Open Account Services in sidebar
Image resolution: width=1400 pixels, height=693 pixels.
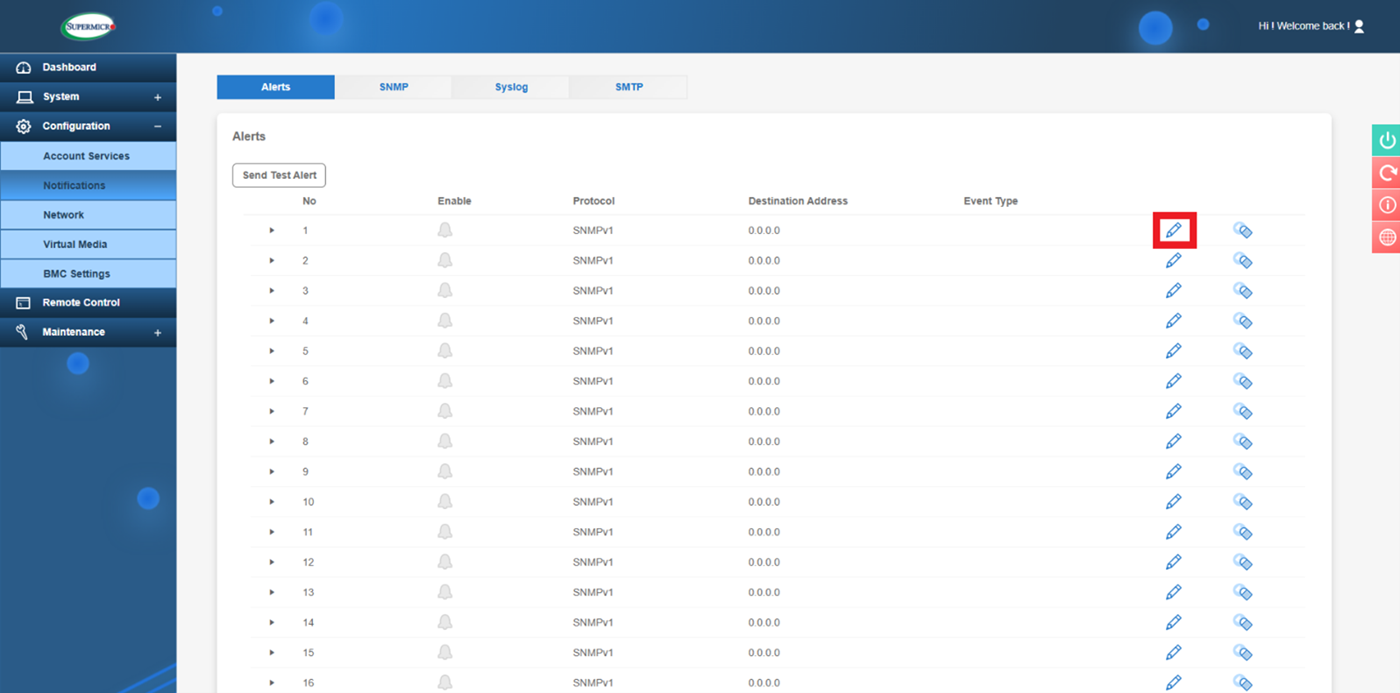pyautogui.click(x=88, y=156)
